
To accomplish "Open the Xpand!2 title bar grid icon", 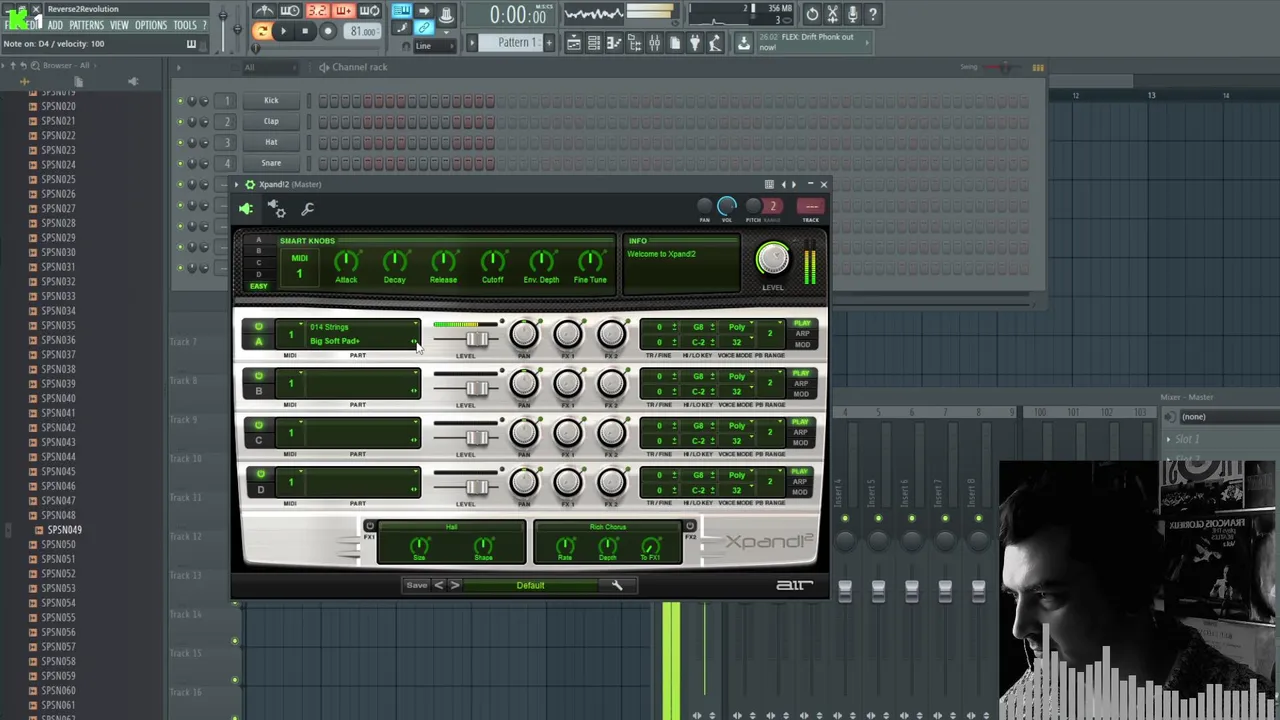I will point(769,184).
